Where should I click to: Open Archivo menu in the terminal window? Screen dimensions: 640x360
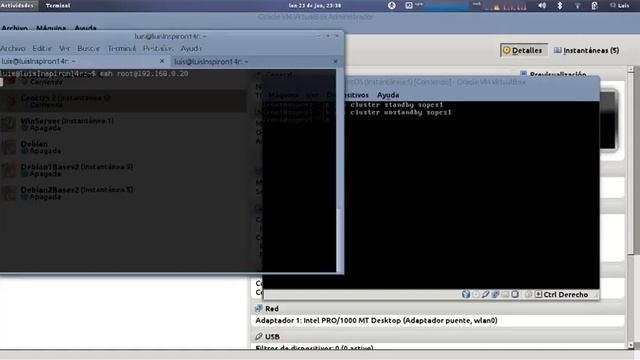point(13,48)
